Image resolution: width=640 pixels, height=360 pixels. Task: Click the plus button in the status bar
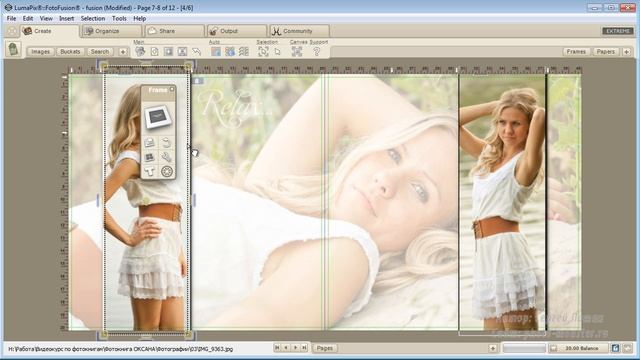[493, 348]
